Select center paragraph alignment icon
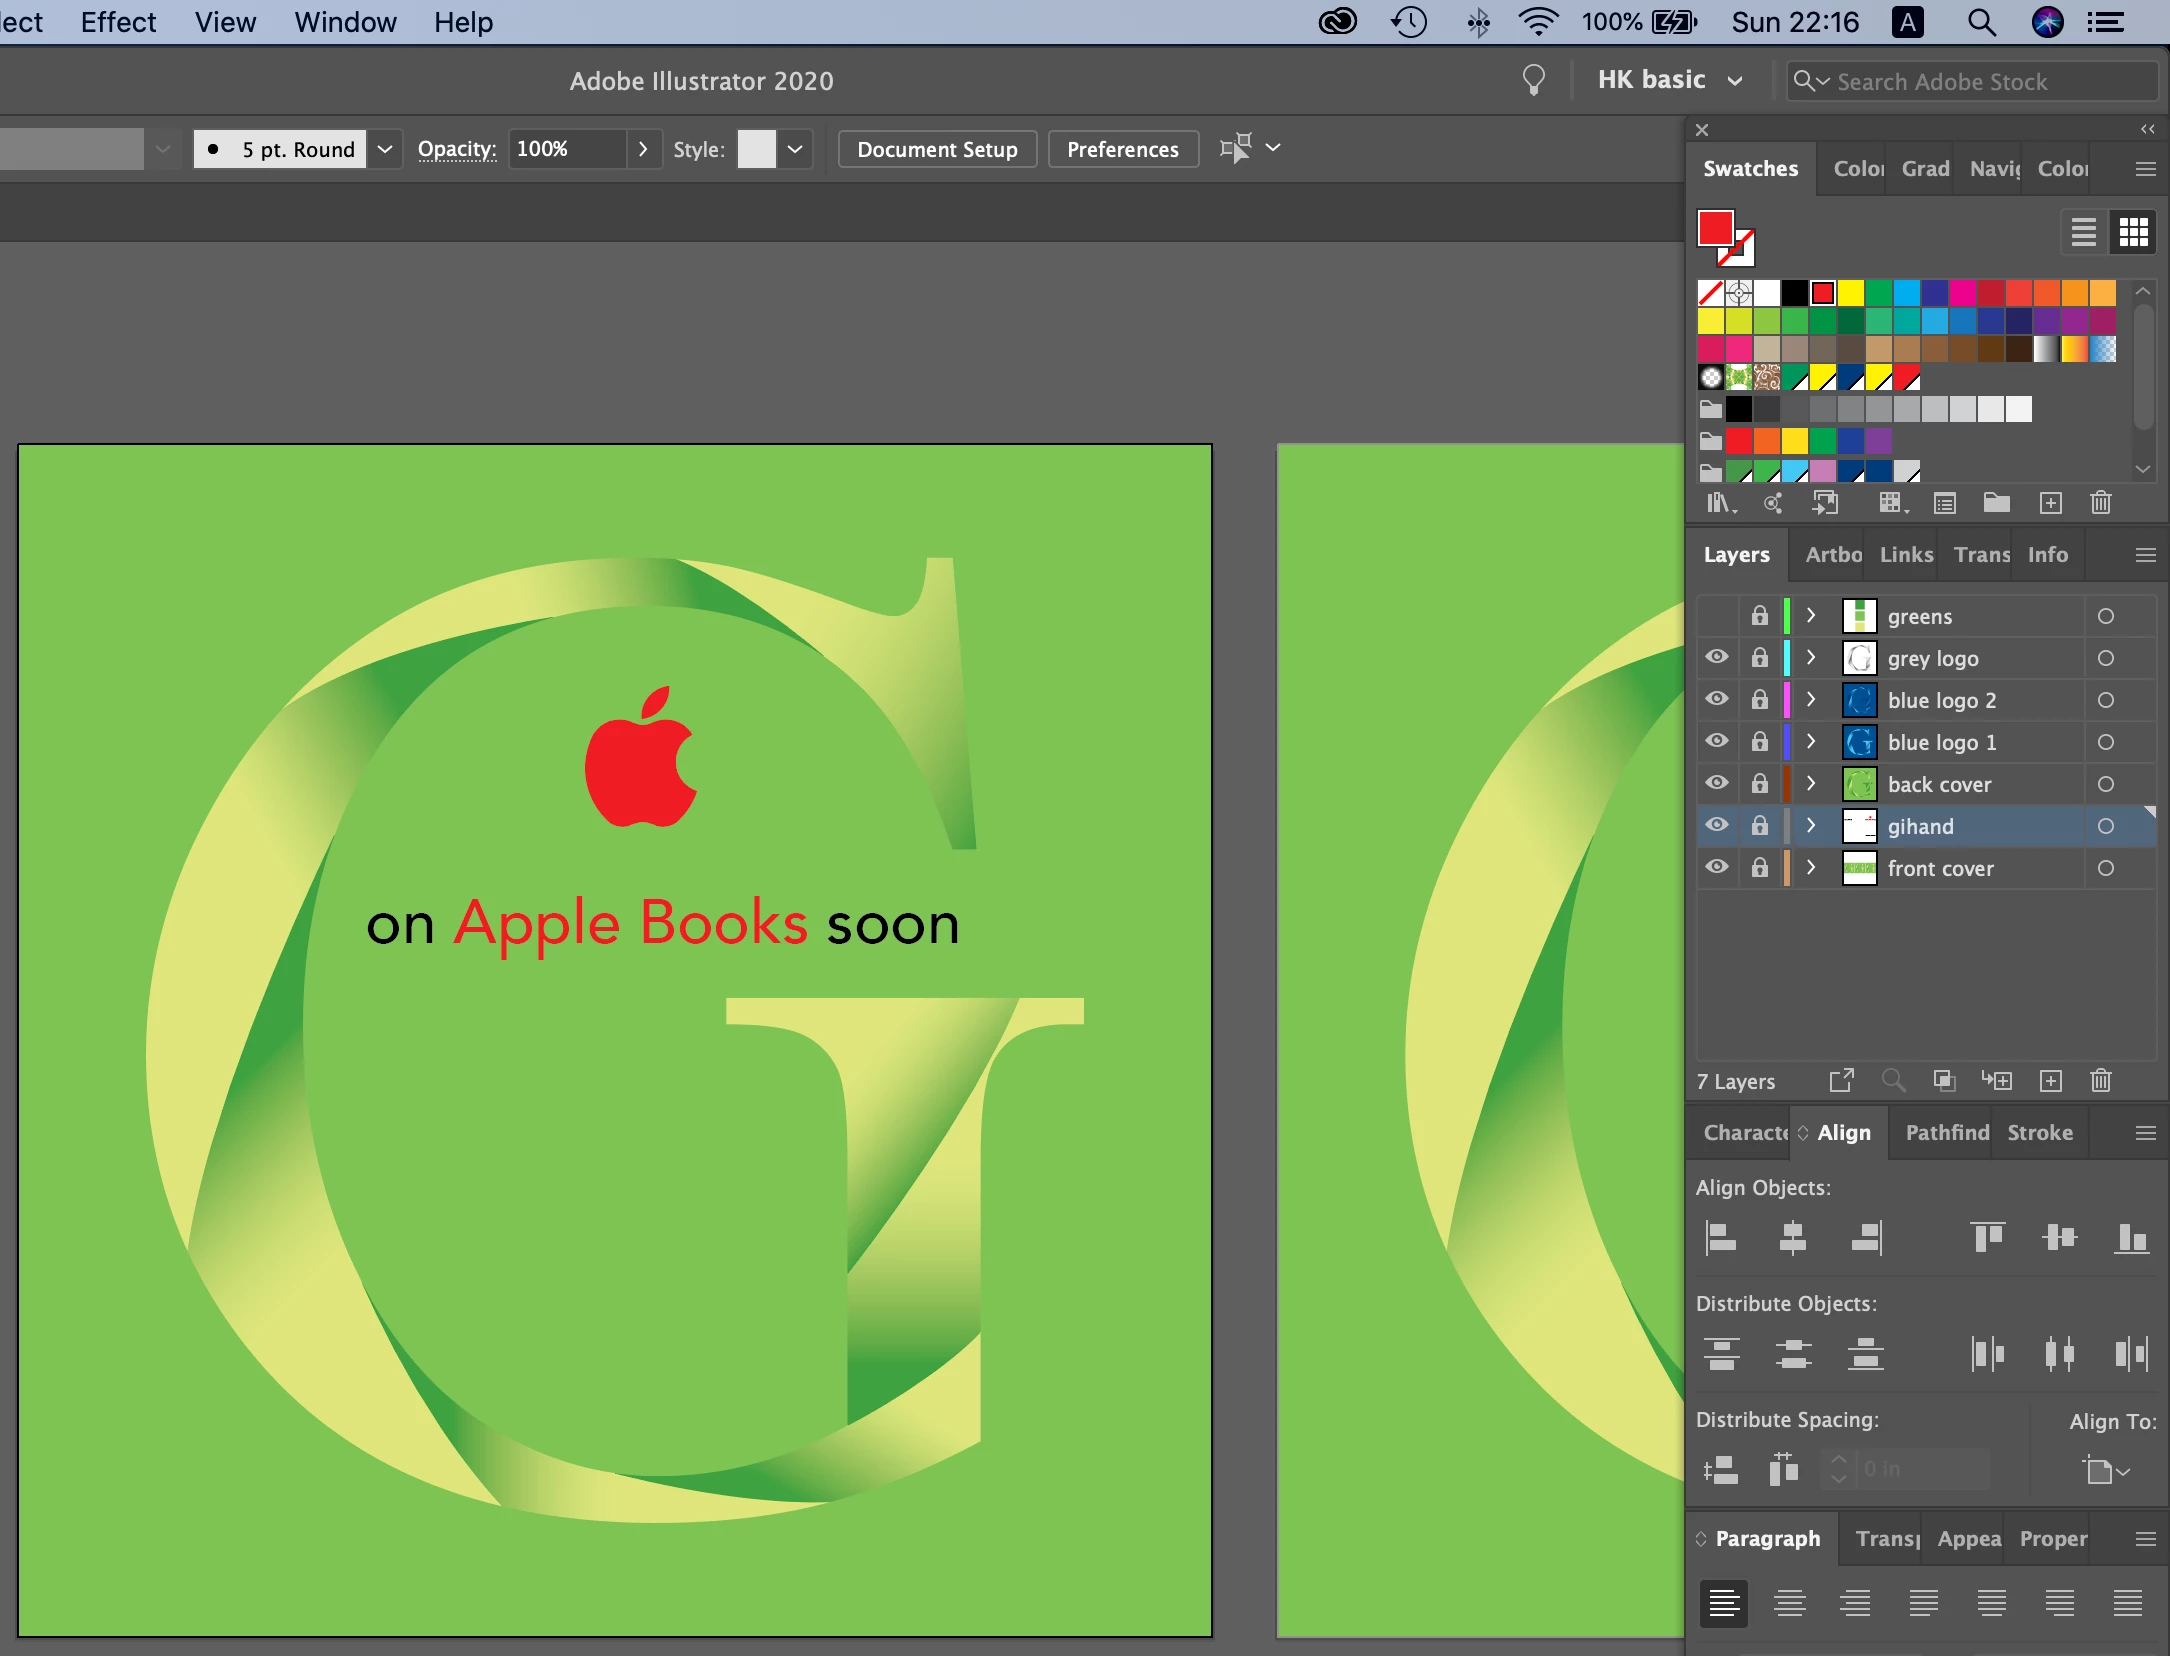 click(1789, 1604)
